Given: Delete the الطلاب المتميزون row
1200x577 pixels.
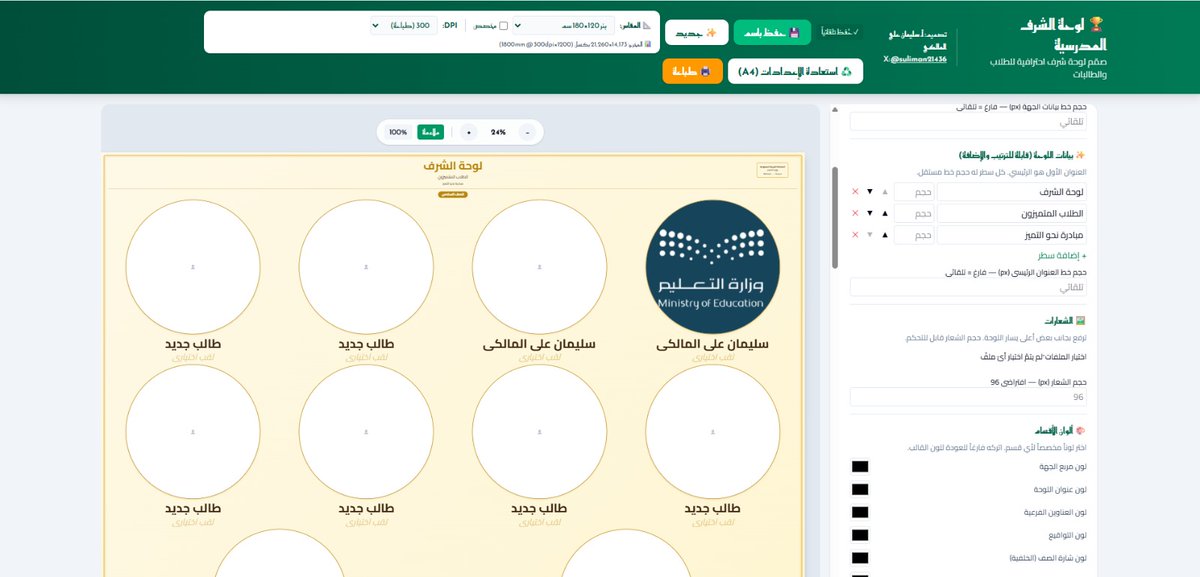Looking at the screenshot, I should click(x=854, y=213).
